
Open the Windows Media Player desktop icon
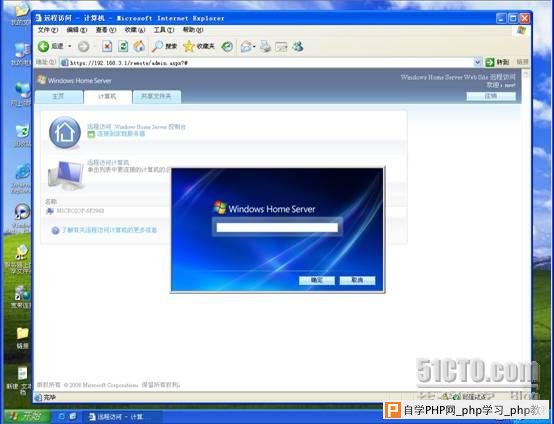[22, 218]
